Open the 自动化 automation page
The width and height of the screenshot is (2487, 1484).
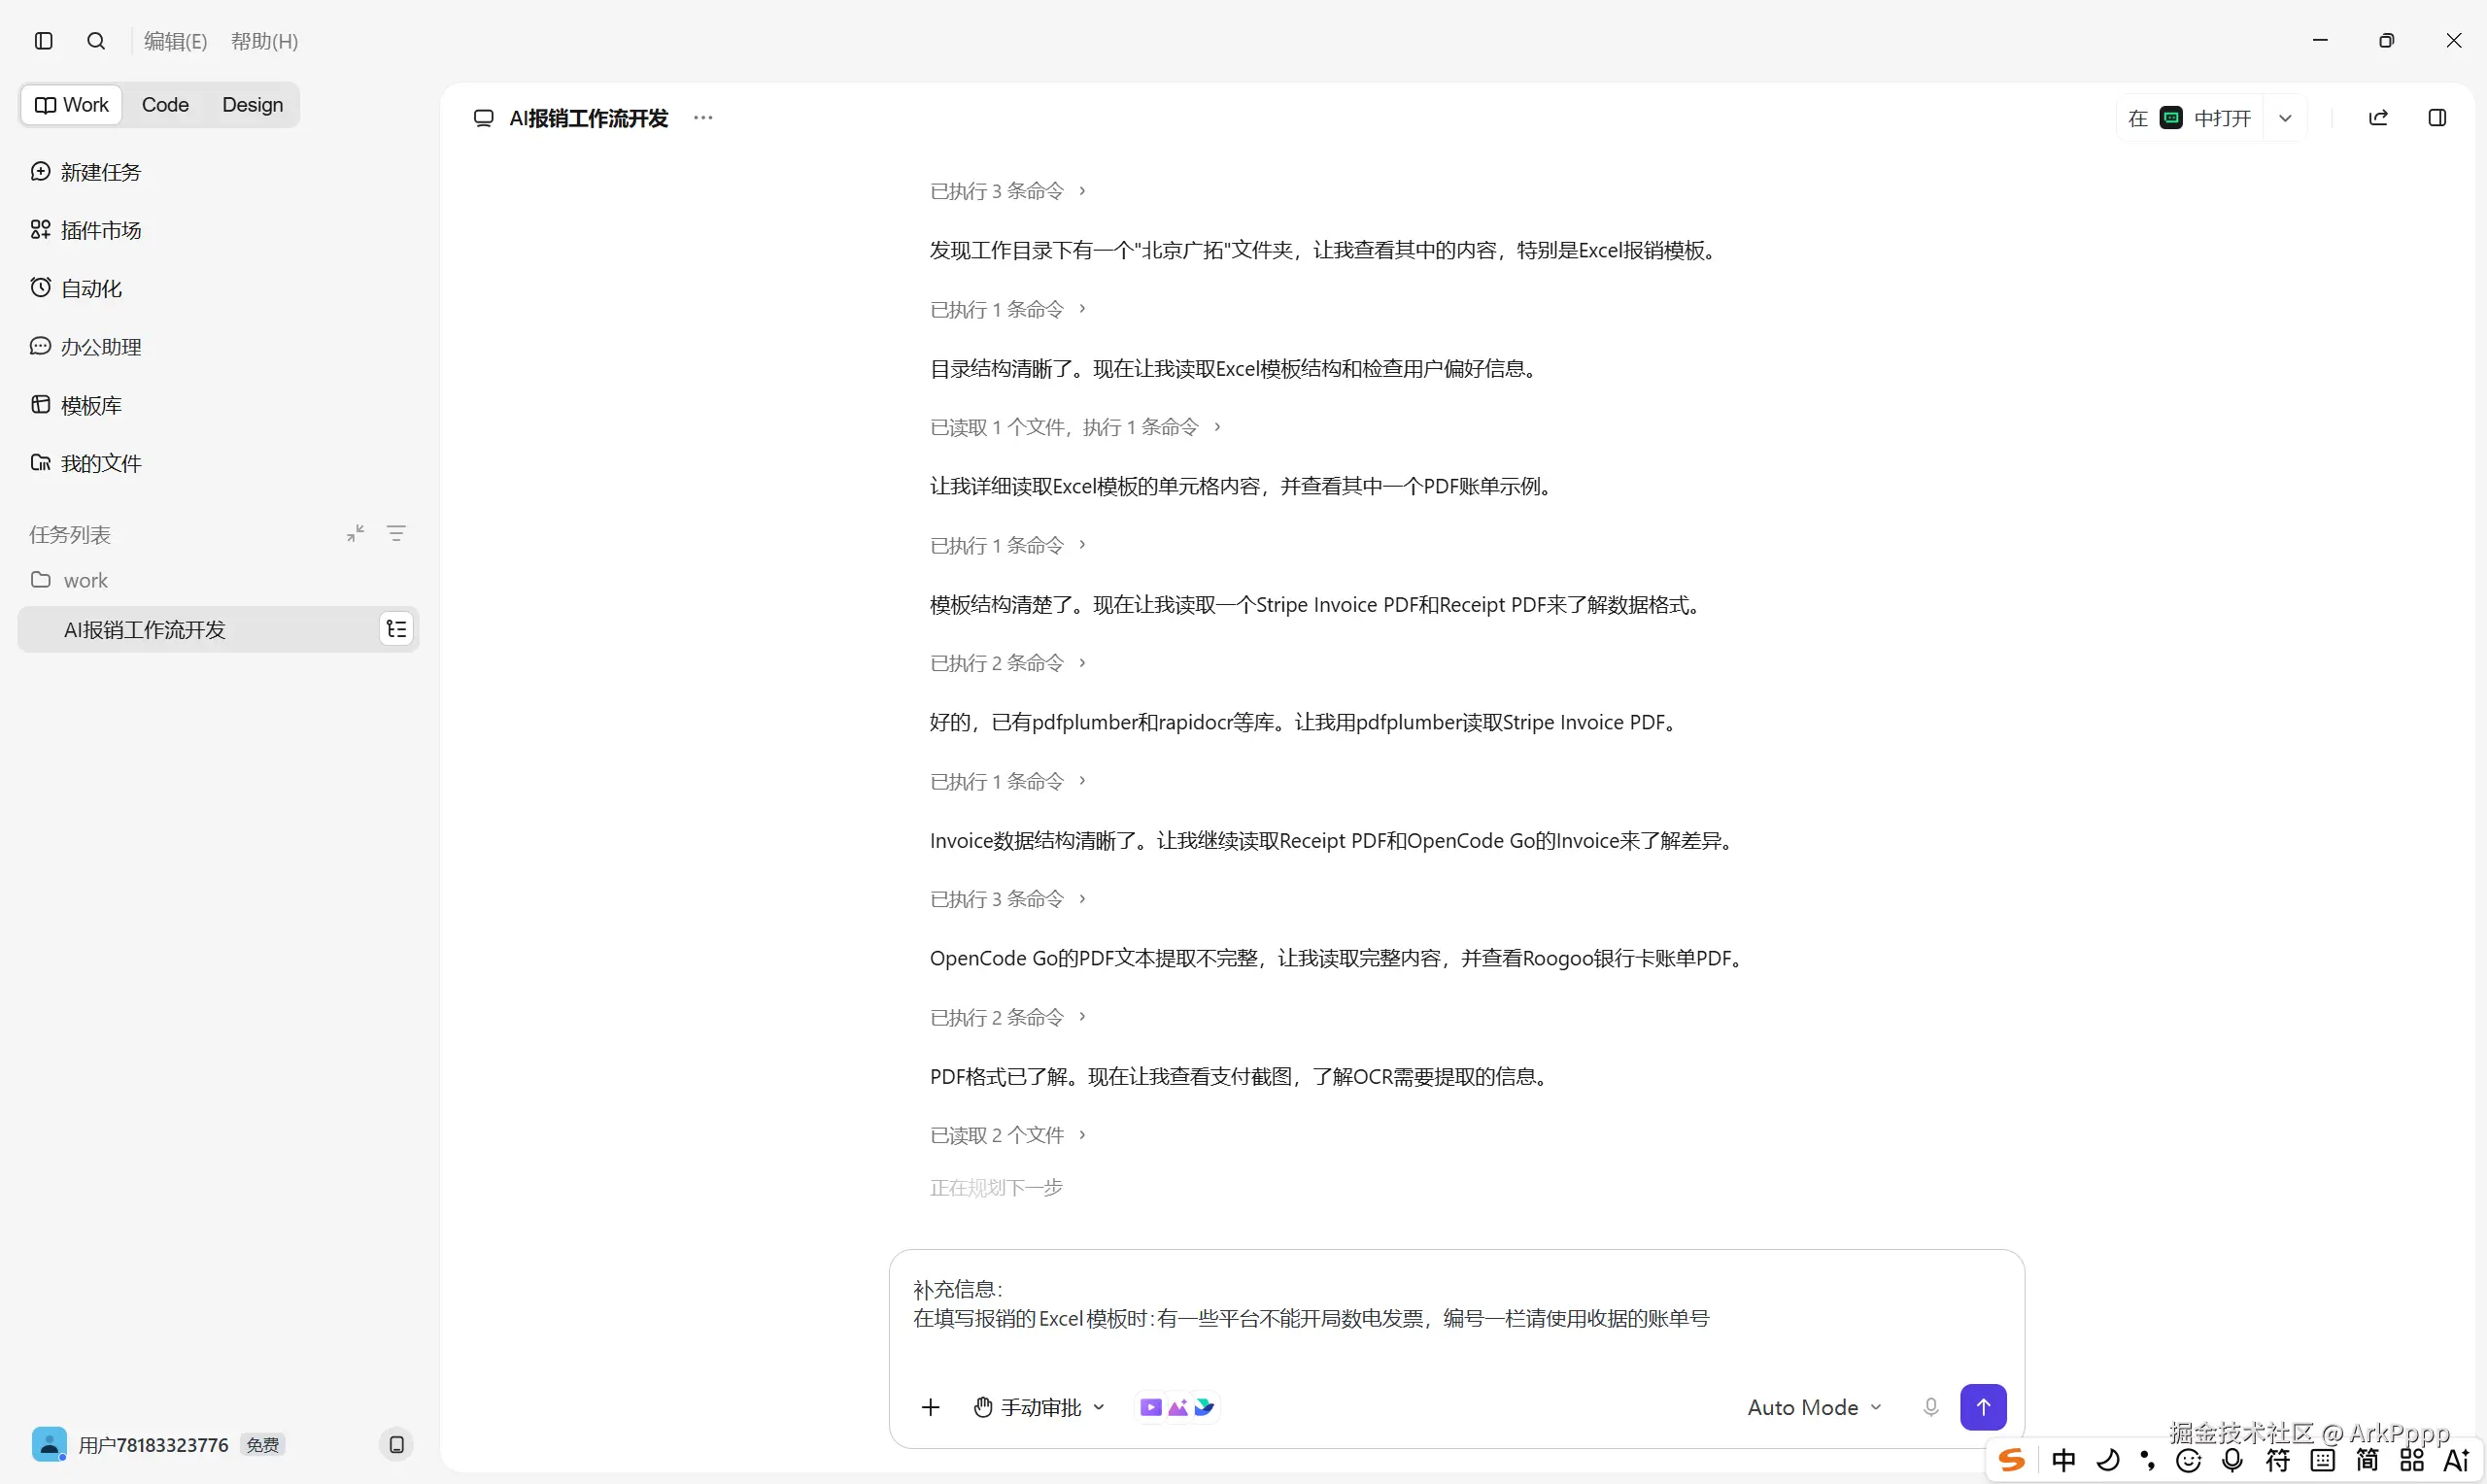point(76,288)
